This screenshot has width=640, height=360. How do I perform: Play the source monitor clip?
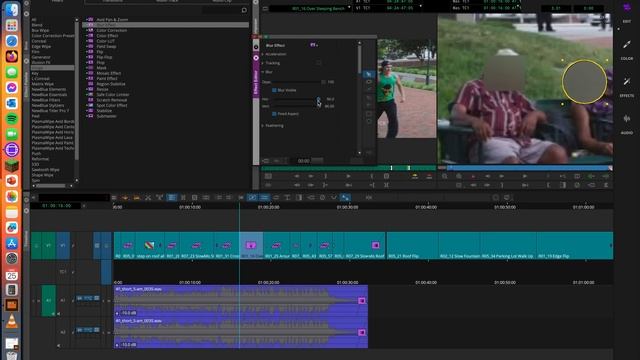348,176
